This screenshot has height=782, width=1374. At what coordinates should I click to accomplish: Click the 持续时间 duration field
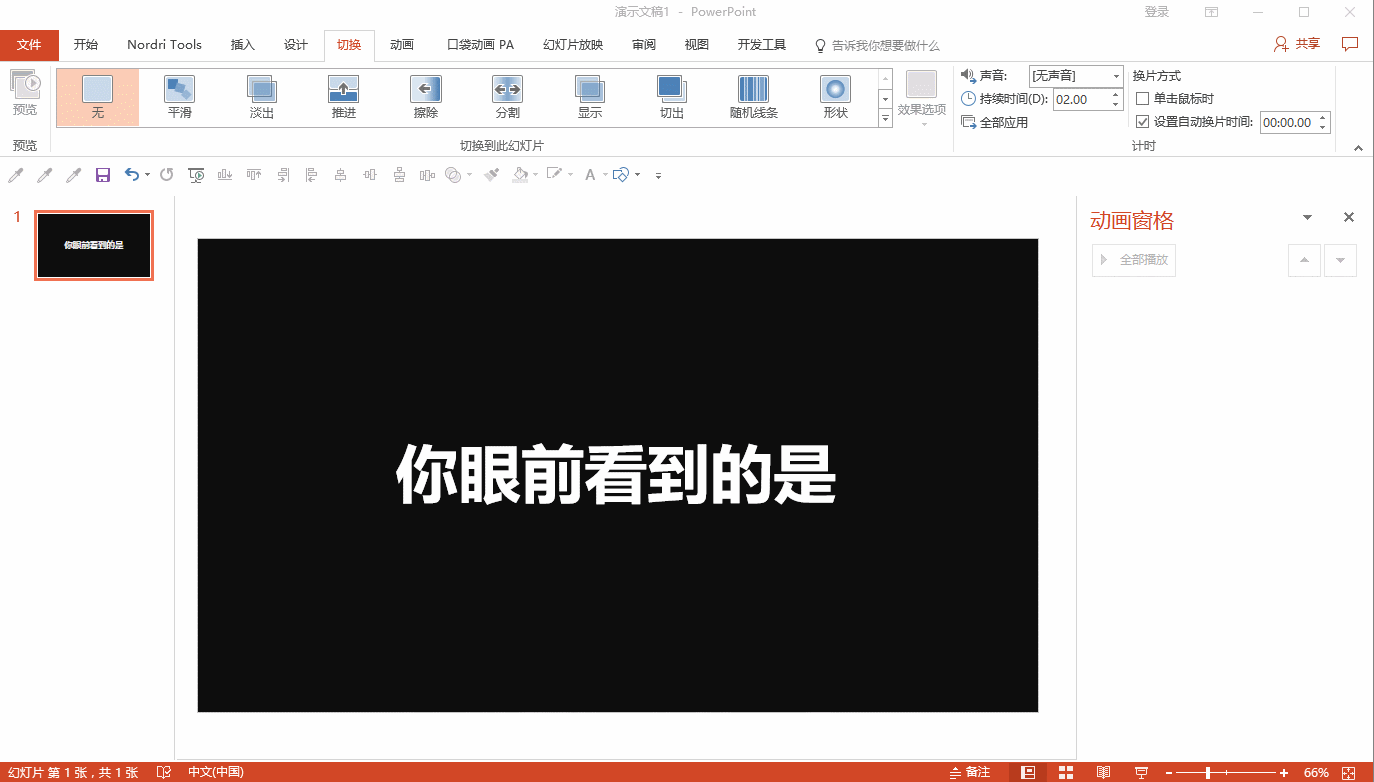pyautogui.click(x=1088, y=99)
